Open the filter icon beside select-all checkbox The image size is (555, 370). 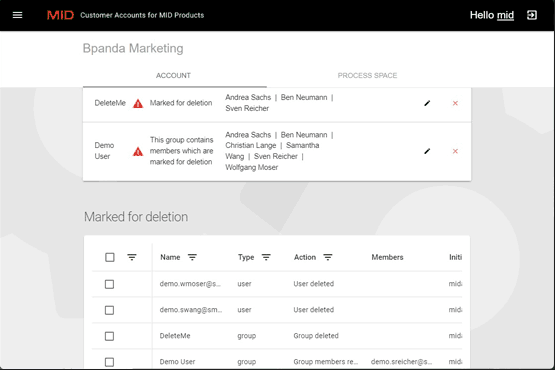pos(132,257)
